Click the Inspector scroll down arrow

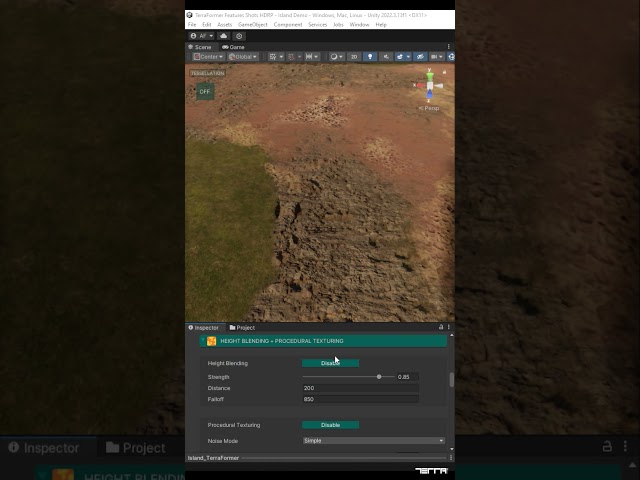click(x=451, y=449)
